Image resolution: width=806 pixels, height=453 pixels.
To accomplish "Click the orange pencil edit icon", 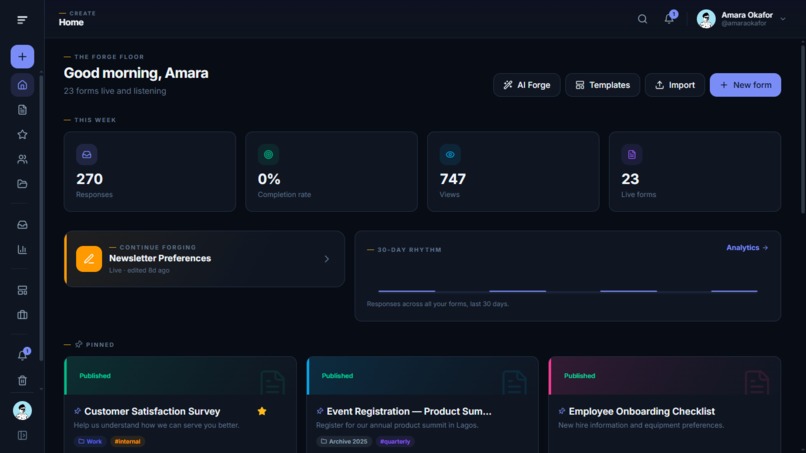I will coord(89,259).
